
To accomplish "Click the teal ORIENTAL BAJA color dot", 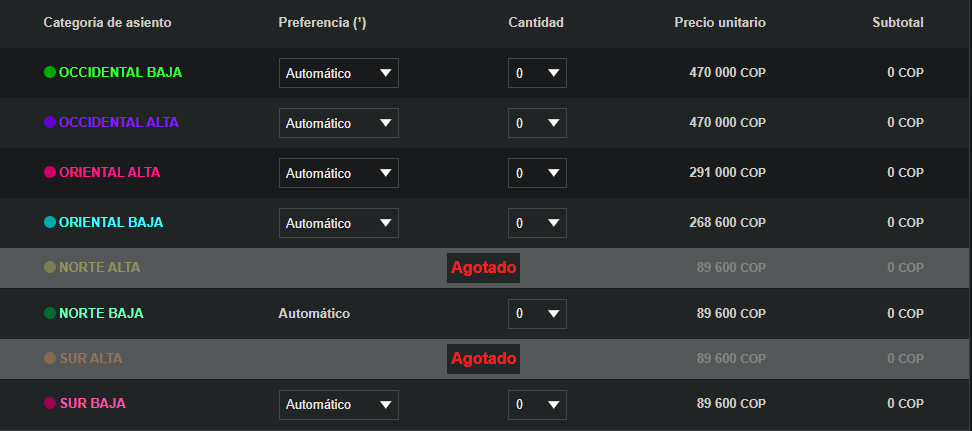I will [50, 223].
